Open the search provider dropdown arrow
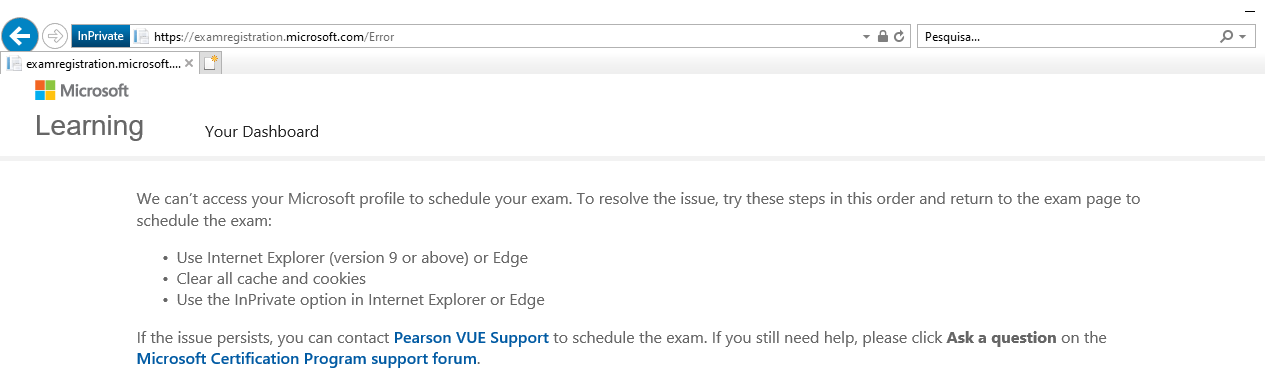The image size is (1265, 390). (x=1242, y=37)
